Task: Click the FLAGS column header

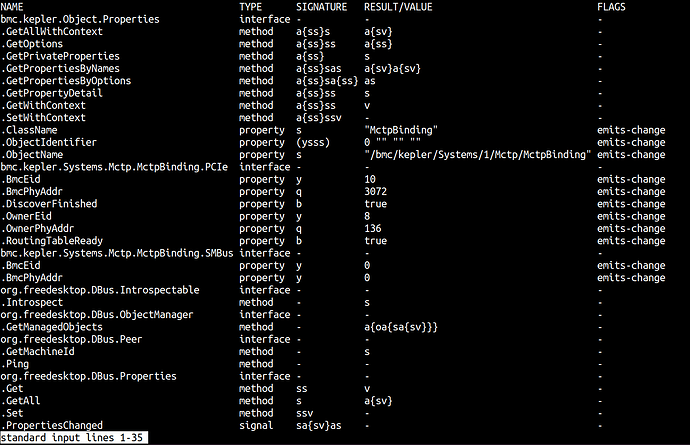Action: pos(611,7)
